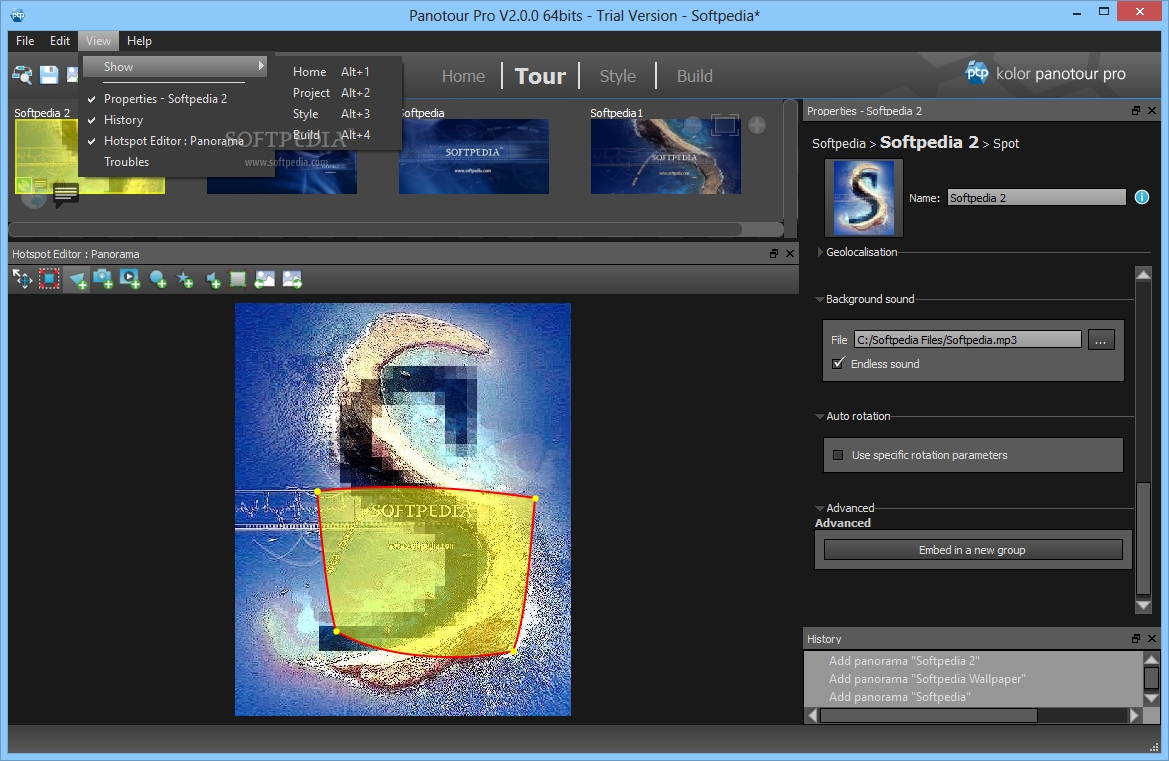Collapse the Auto rotation section
The image size is (1169, 761).
pos(820,417)
